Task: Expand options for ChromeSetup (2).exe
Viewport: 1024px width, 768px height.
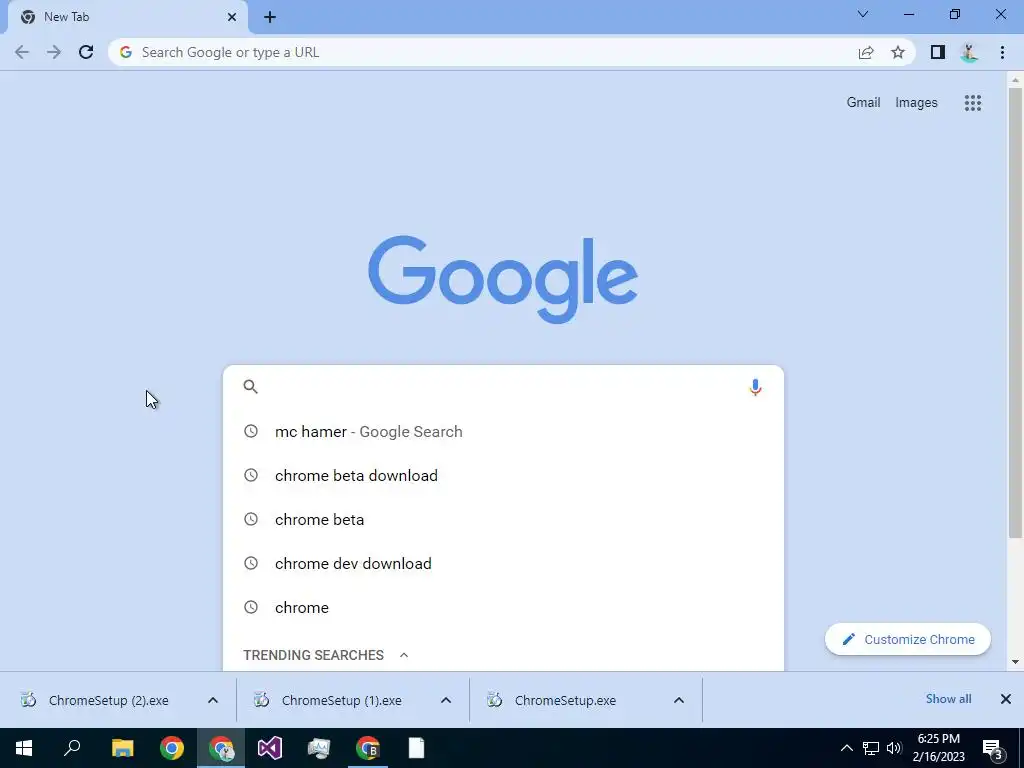Action: pyautogui.click(x=213, y=701)
